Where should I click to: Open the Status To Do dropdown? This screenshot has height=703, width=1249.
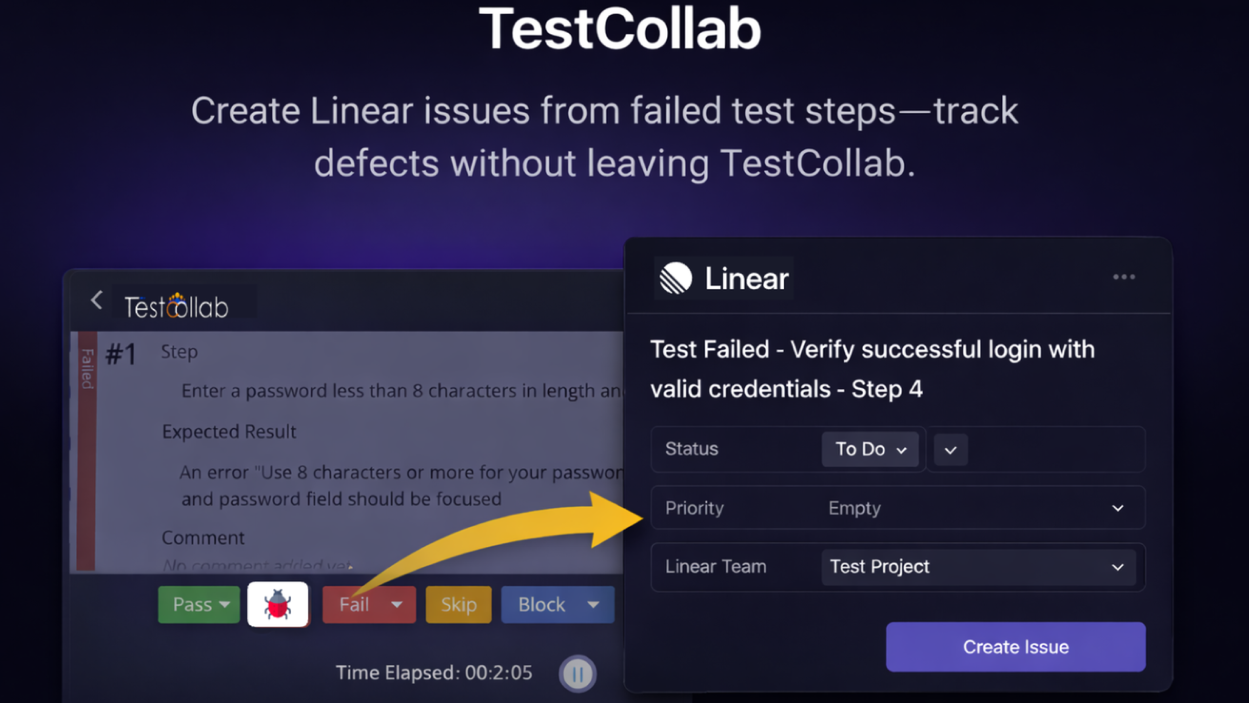point(869,449)
